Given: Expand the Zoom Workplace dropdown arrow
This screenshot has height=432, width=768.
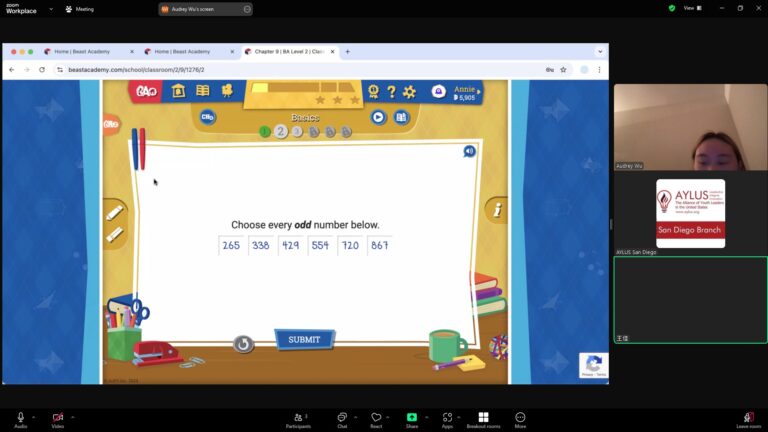Looking at the screenshot, I should (x=51, y=9).
